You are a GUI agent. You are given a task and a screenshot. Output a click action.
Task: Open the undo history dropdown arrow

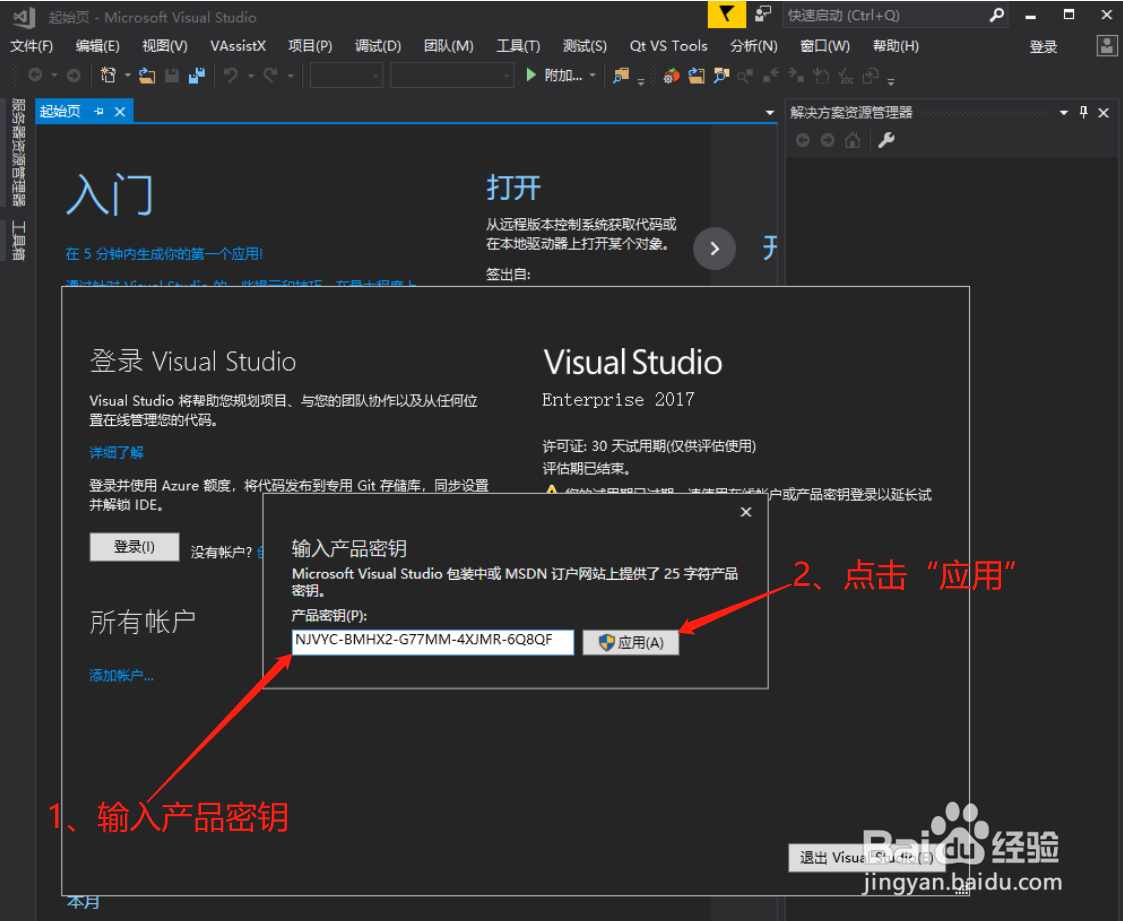[x=251, y=75]
